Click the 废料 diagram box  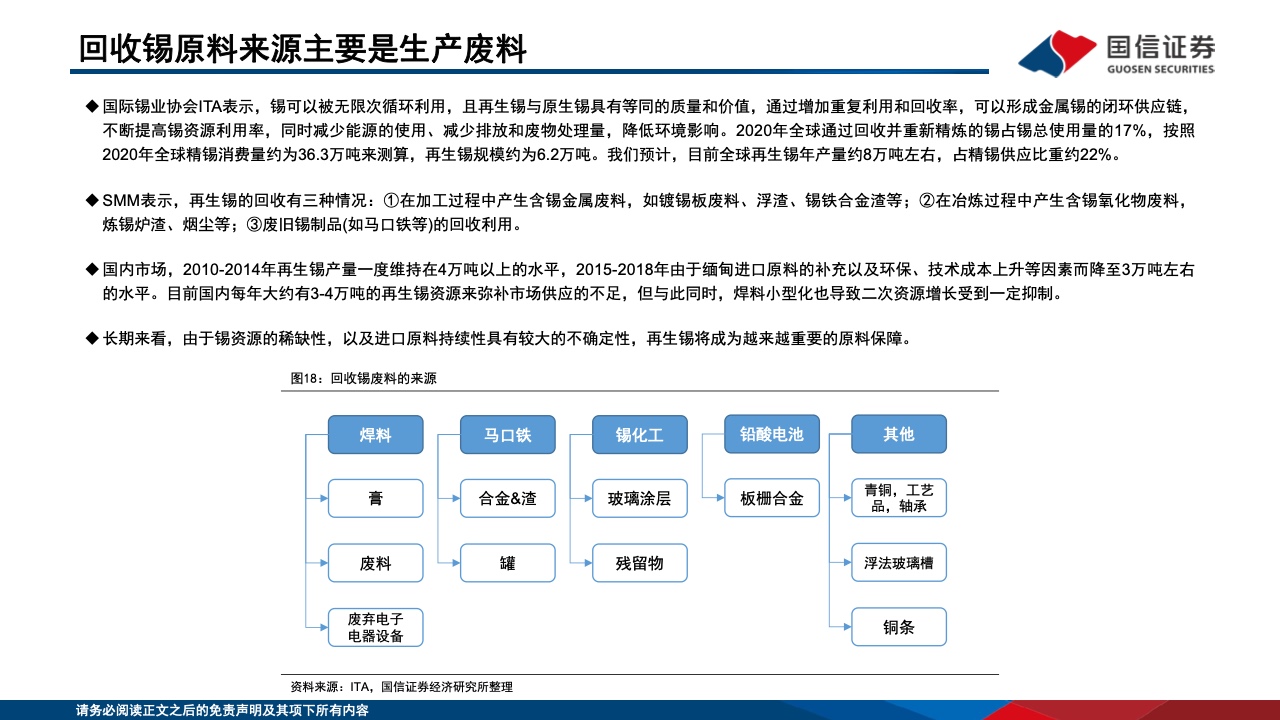click(x=376, y=562)
